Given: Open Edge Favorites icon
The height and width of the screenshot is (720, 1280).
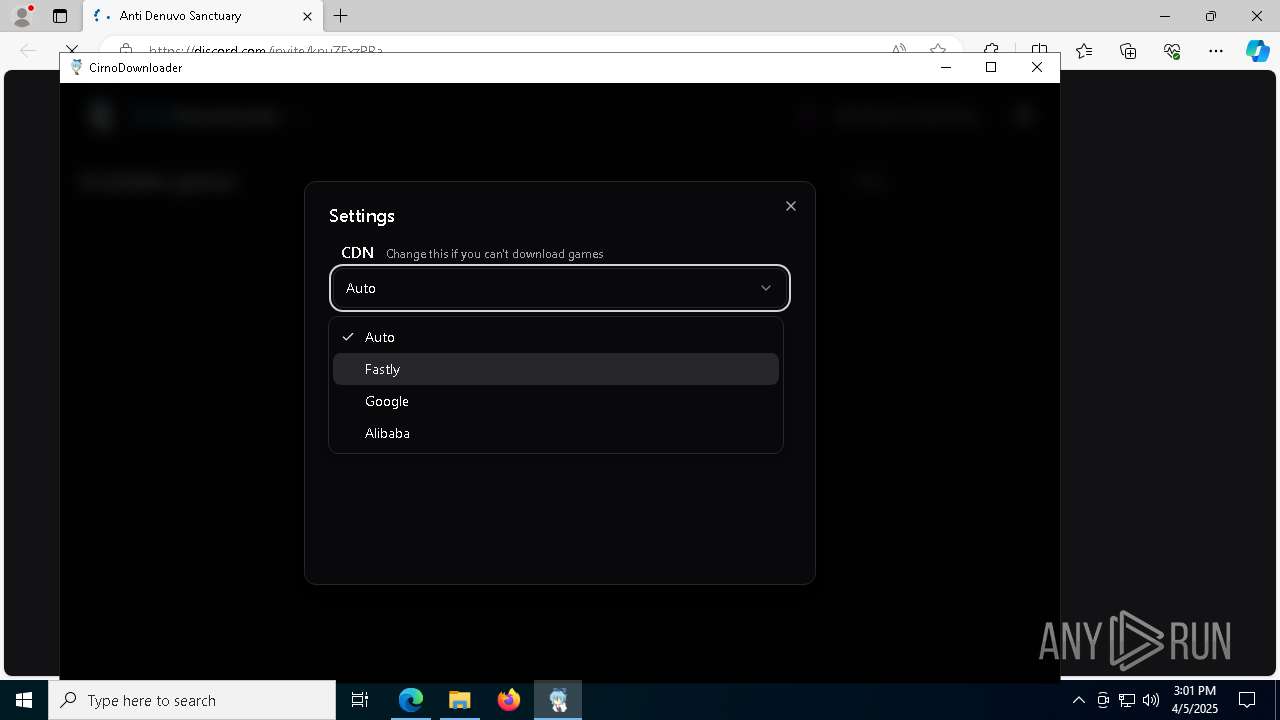Looking at the screenshot, I should point(1084,51).
